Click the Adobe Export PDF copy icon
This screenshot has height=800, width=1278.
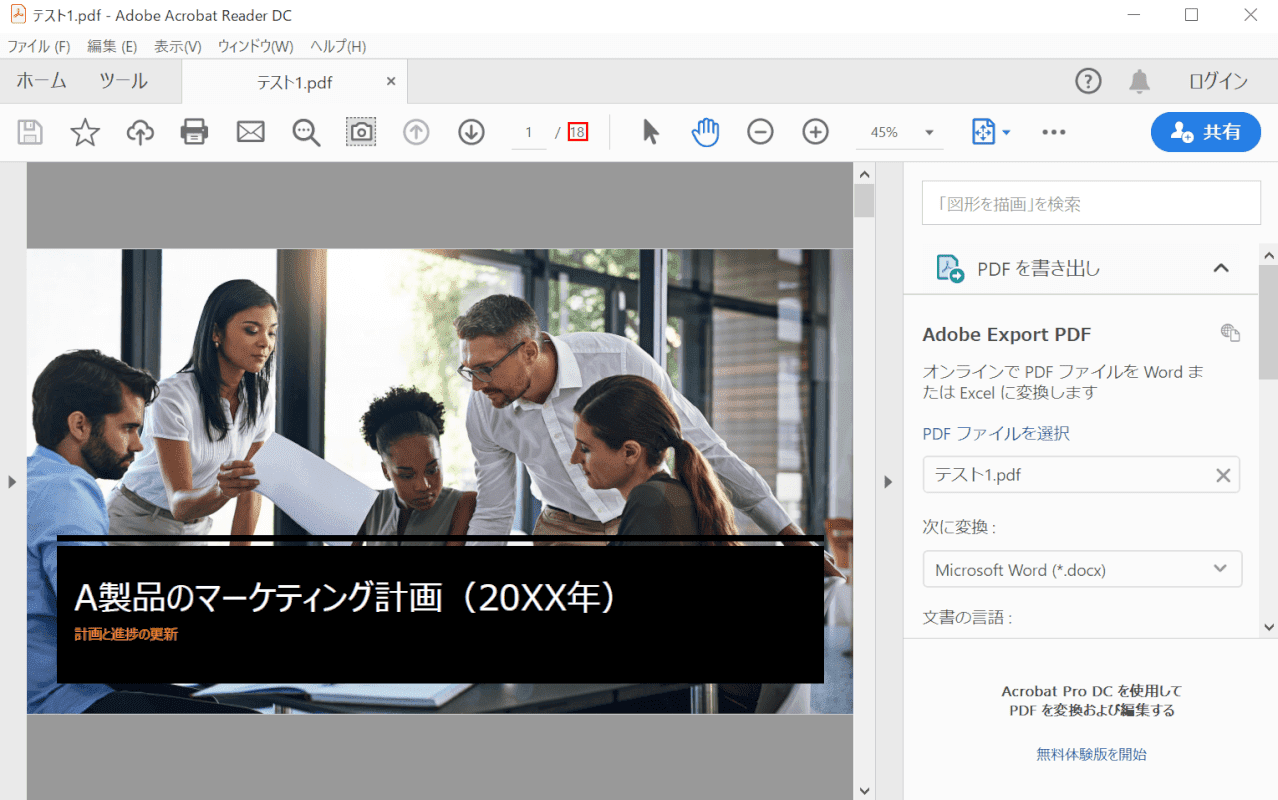click(1231, 333)
